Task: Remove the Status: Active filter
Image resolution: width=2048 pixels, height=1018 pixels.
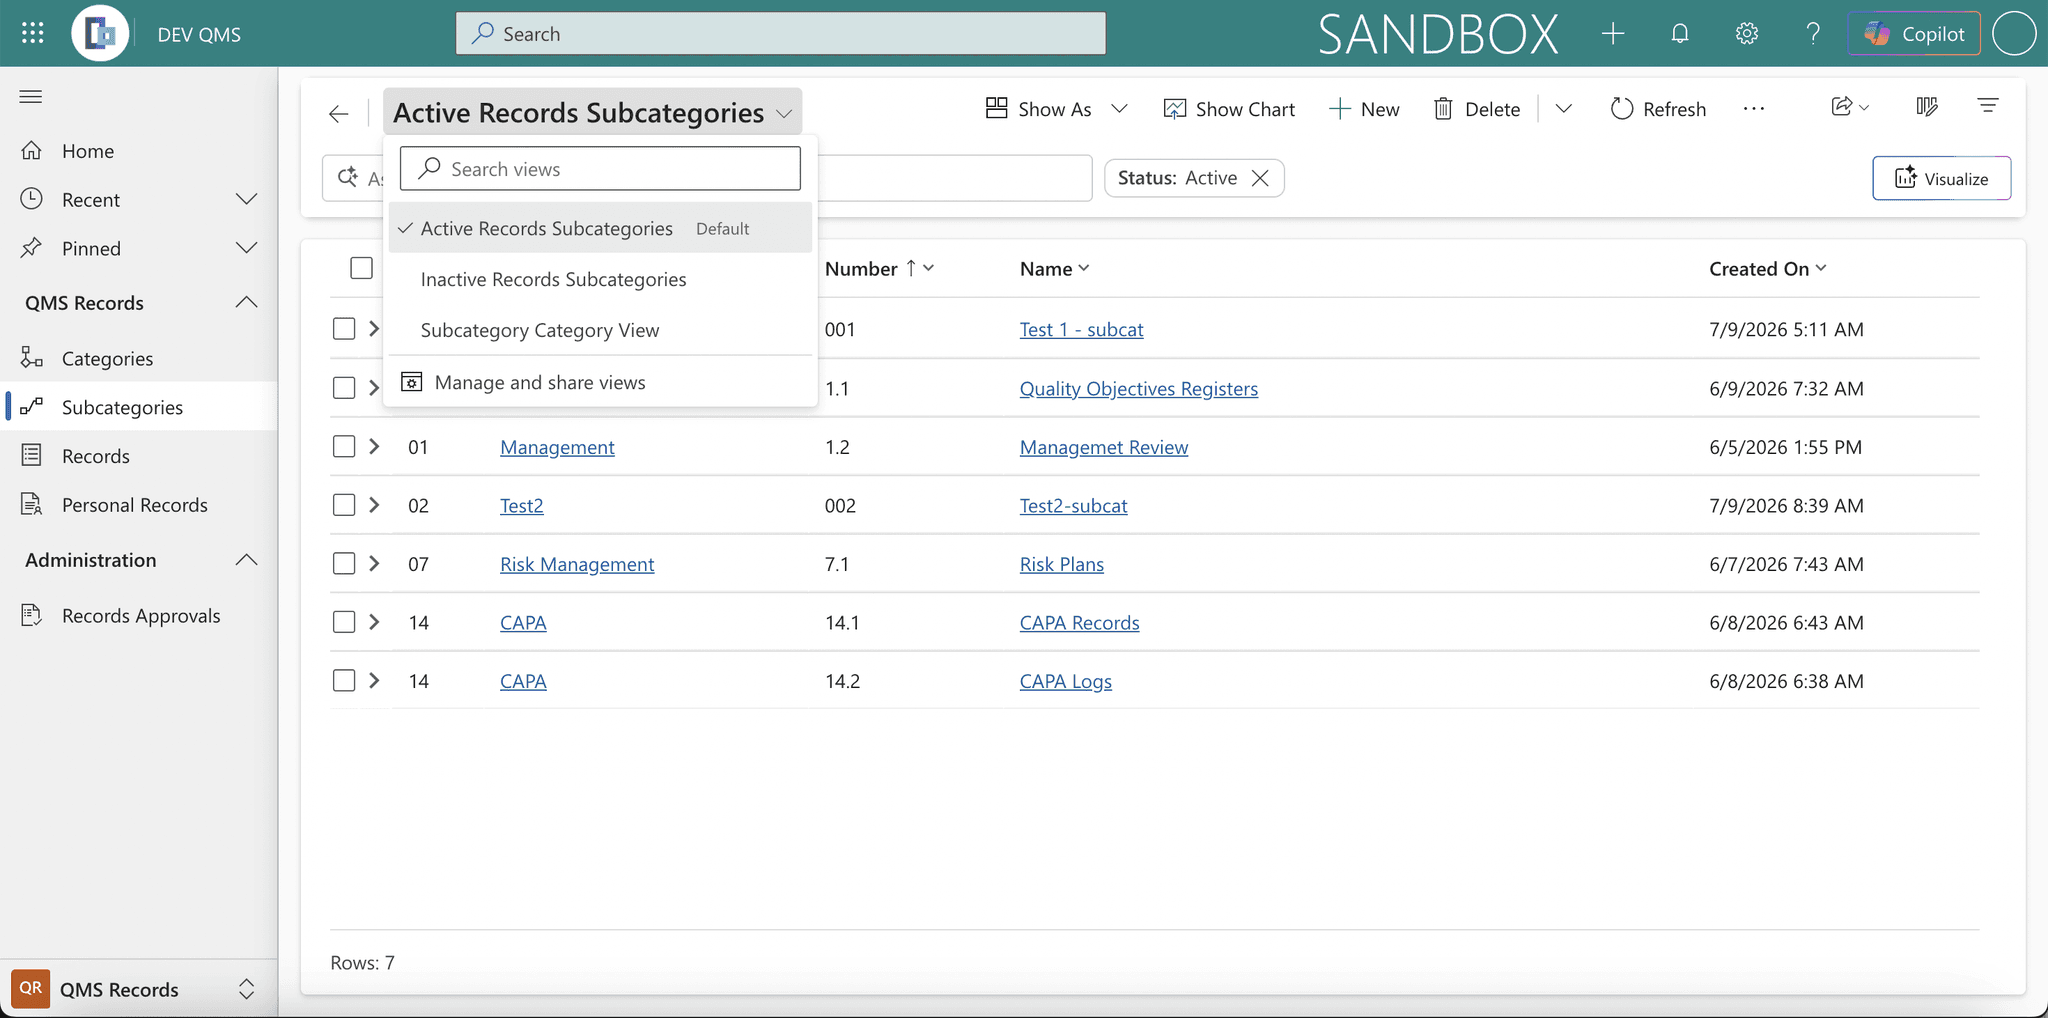Action: click(1260, 178)
